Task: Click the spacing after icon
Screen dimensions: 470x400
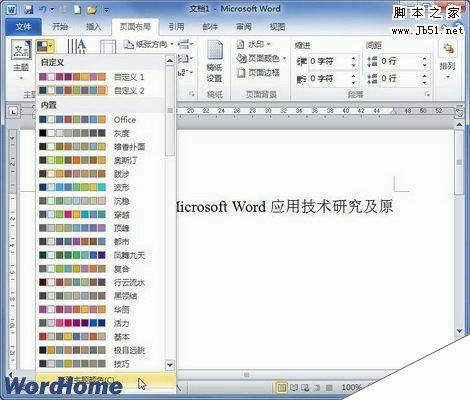Action: pos(372,79)
